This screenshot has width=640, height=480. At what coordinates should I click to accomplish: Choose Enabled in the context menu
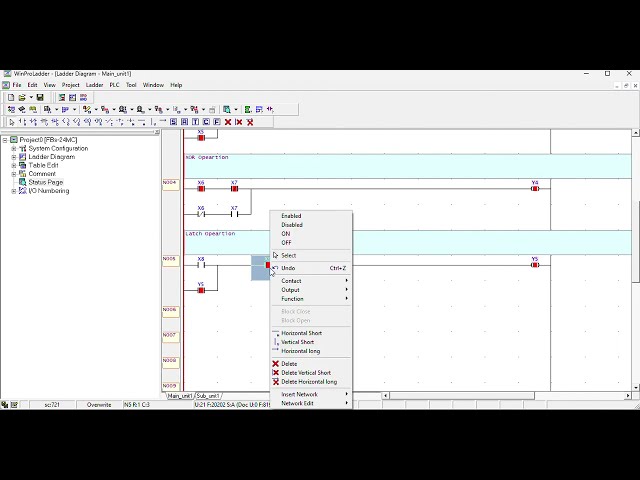(x=311, y=216)
